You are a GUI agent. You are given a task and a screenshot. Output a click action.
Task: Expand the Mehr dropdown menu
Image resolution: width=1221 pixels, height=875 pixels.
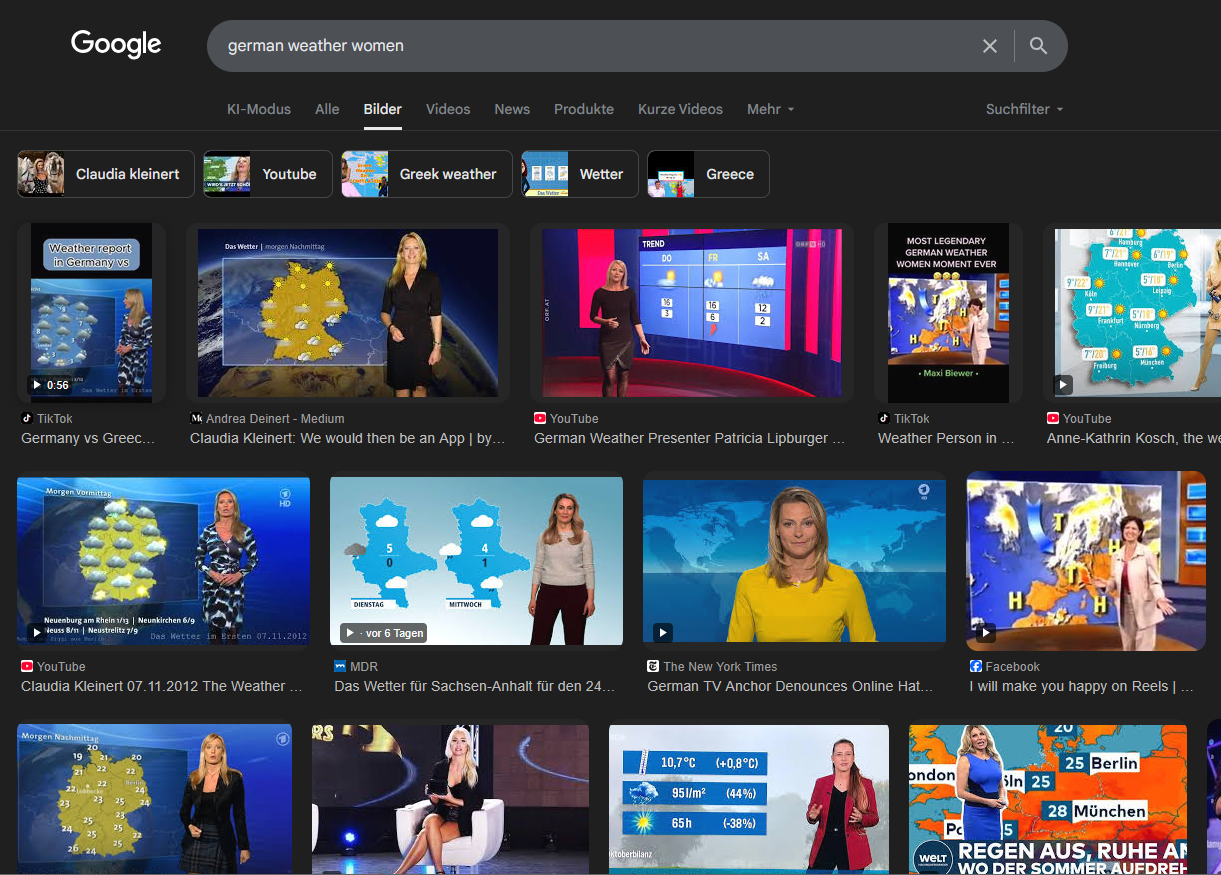point(770,109)
